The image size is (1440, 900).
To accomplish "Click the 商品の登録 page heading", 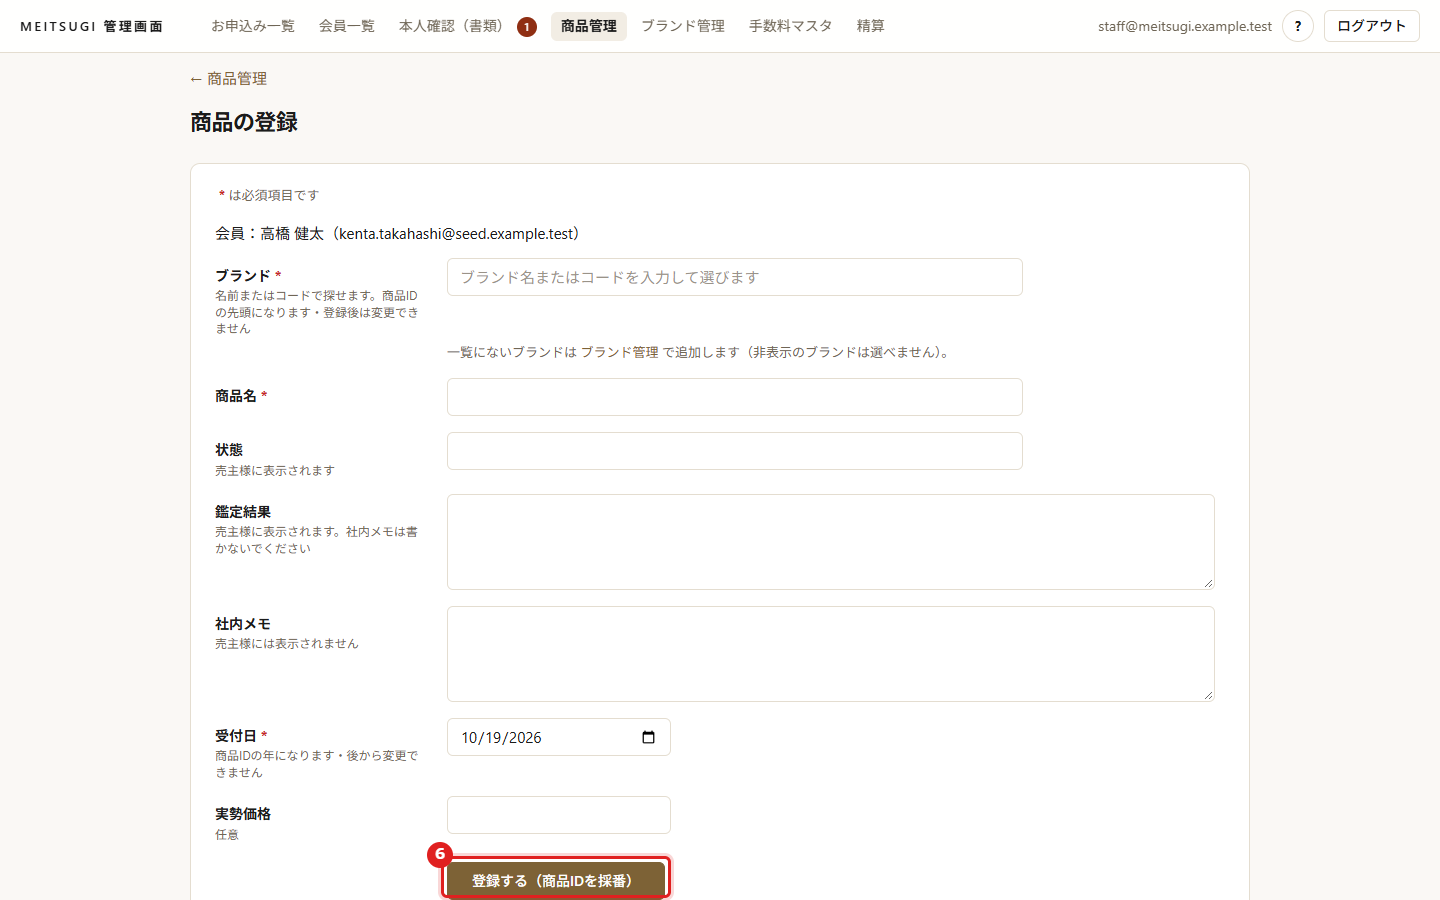I will coord(244,122).
